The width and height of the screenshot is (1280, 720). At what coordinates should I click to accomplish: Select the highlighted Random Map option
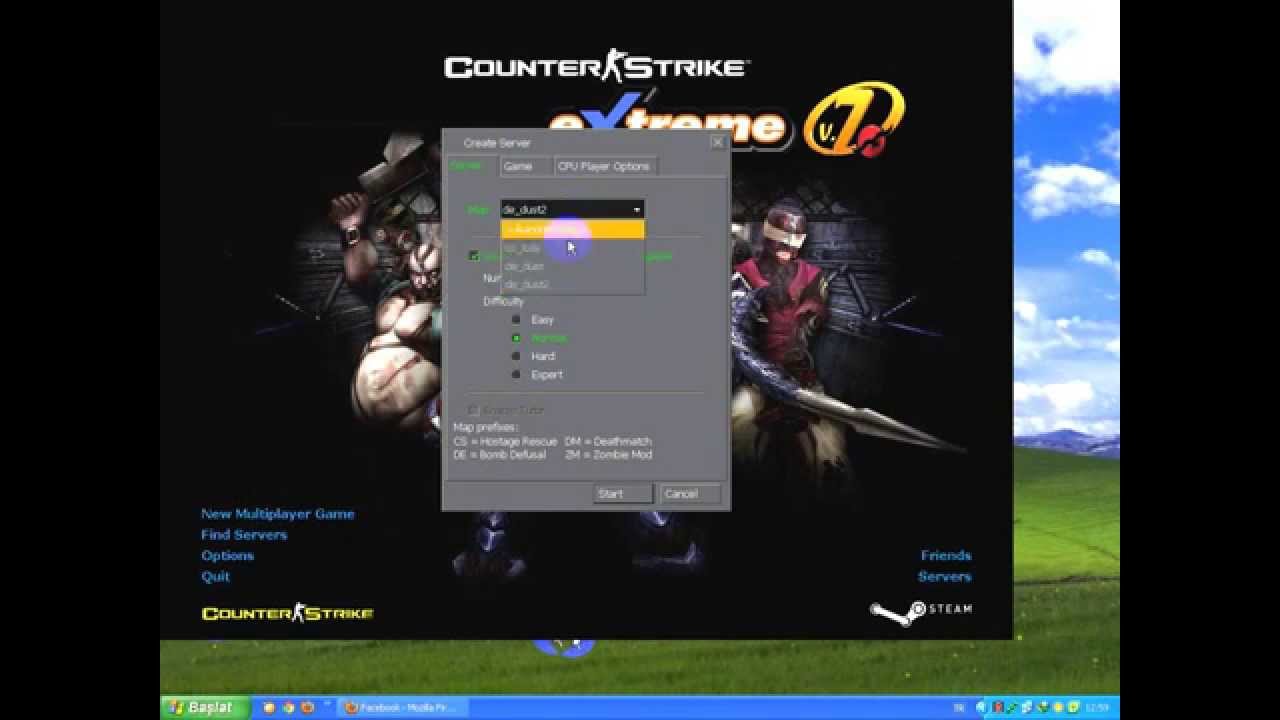point(572,230)
